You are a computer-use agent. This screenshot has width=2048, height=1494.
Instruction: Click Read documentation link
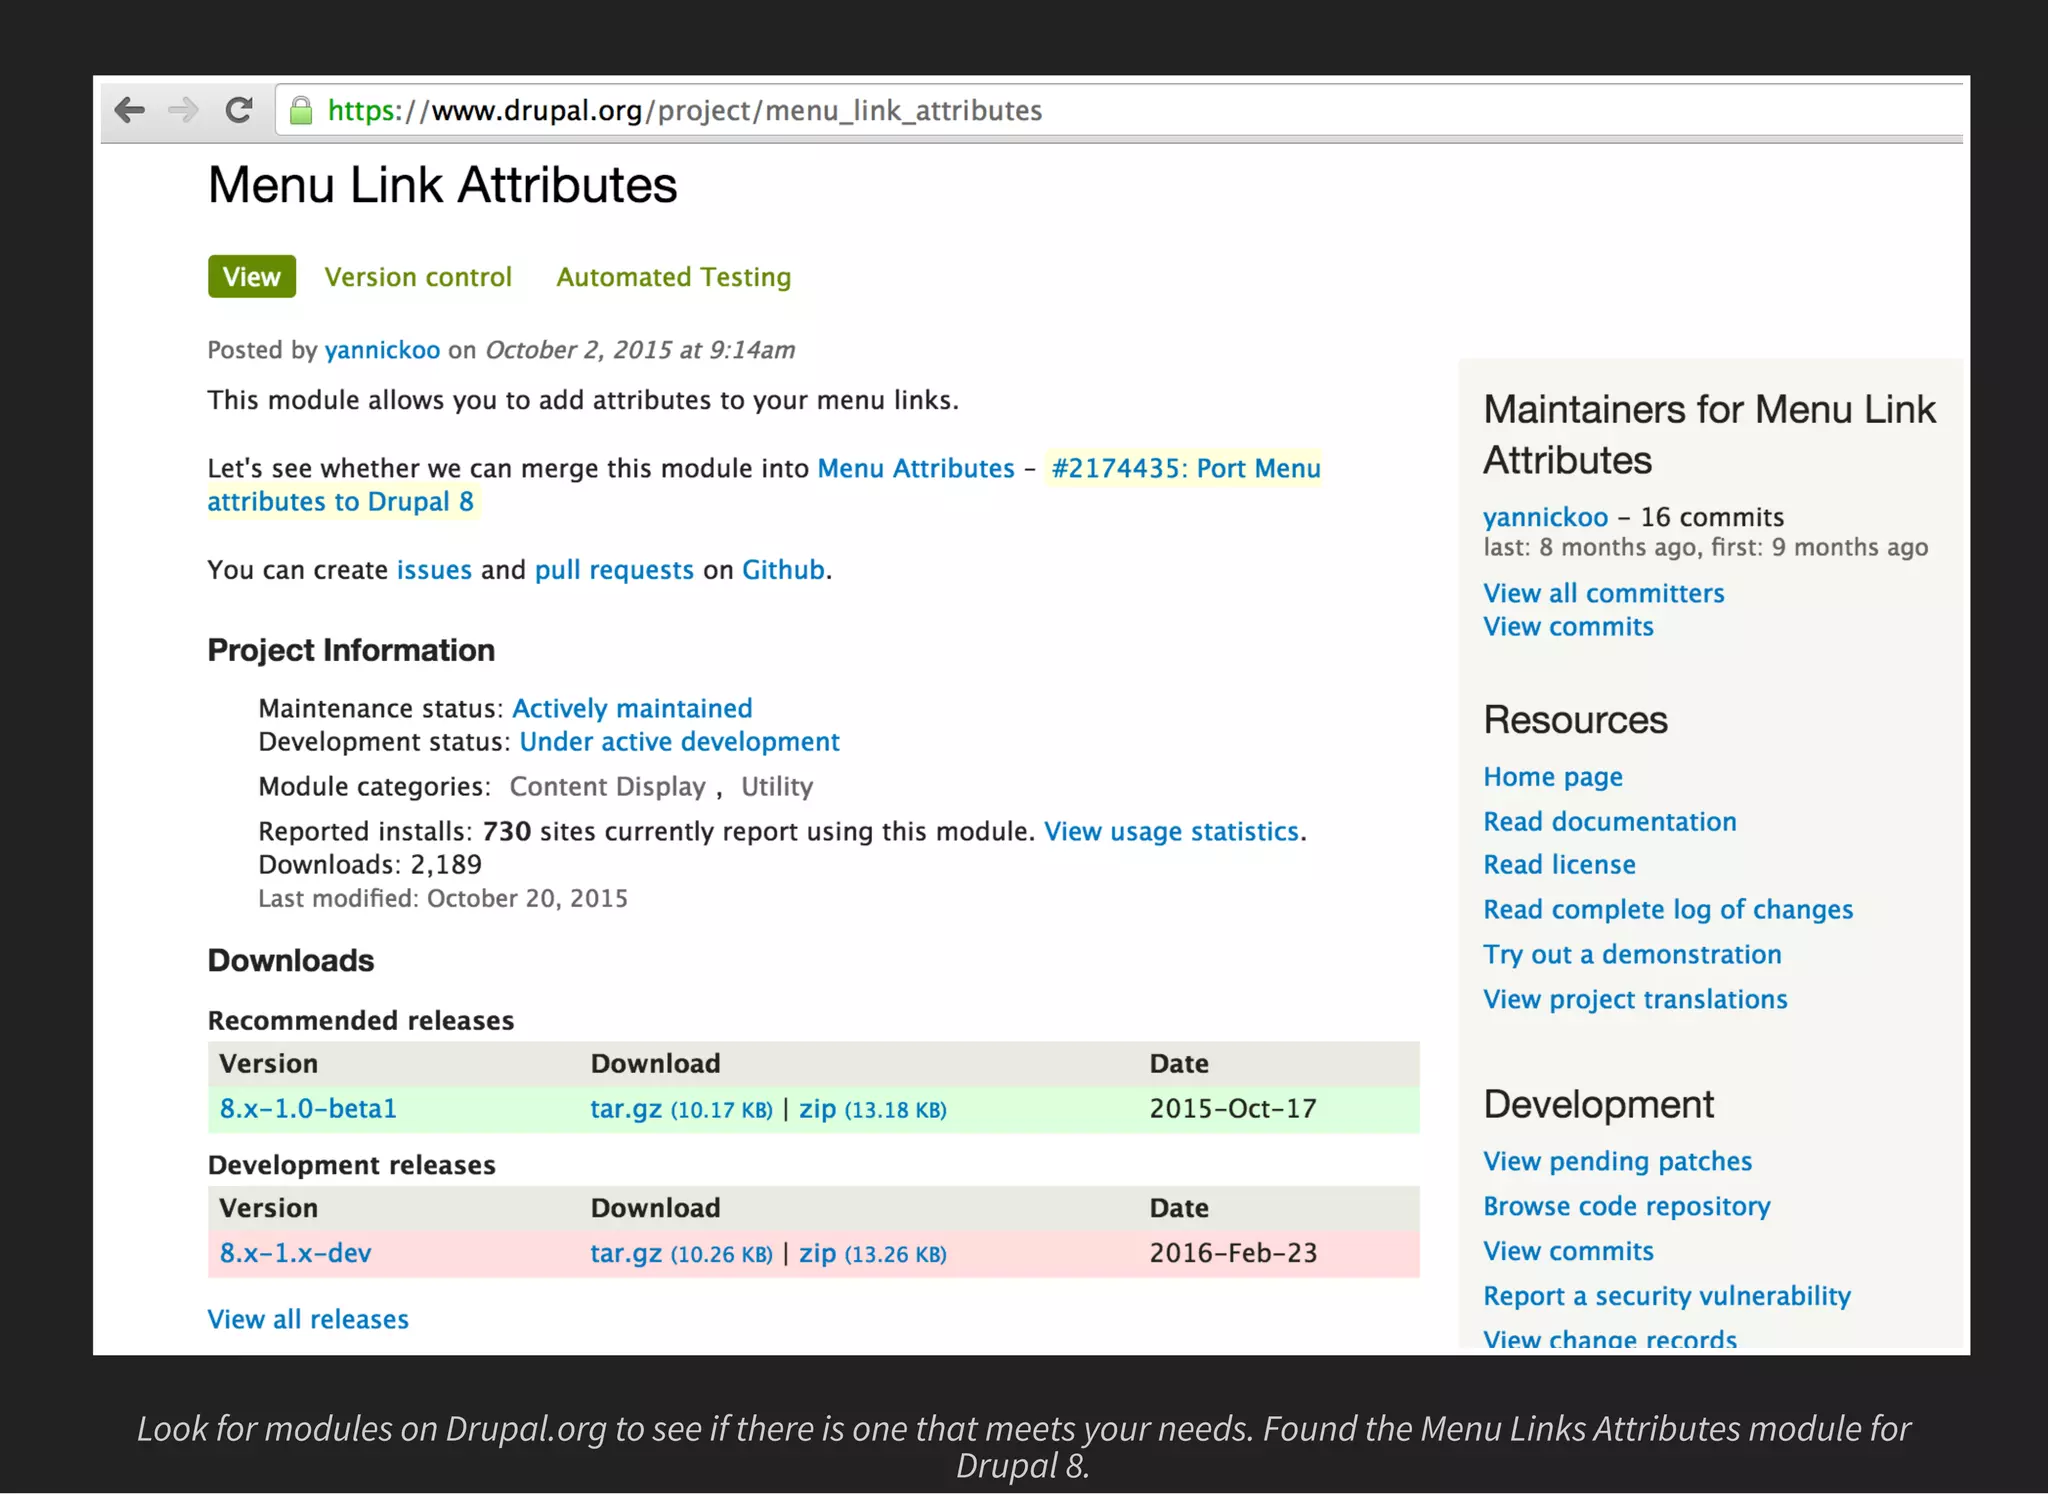tap(1610, 822)
